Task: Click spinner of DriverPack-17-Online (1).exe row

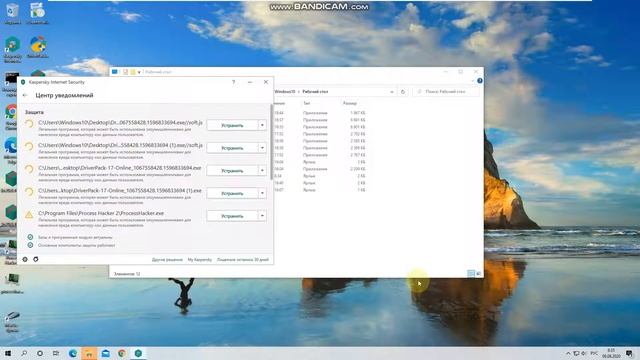Action: click(29, 191)
